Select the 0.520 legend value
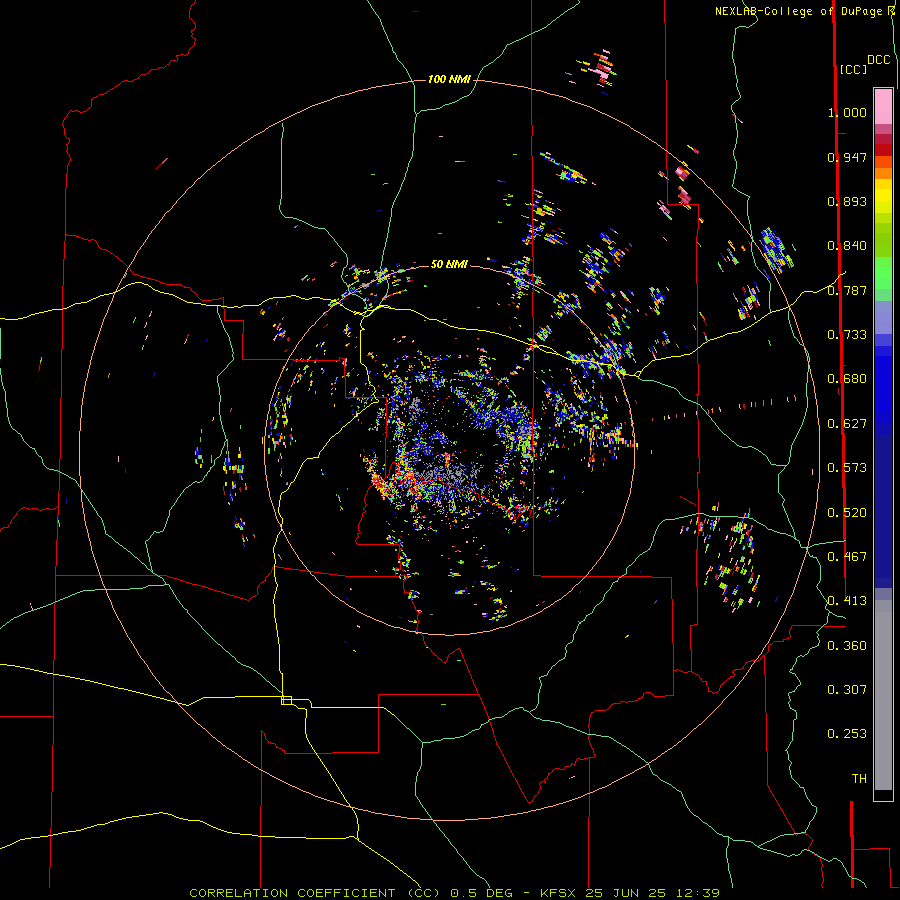 [847, 513]
